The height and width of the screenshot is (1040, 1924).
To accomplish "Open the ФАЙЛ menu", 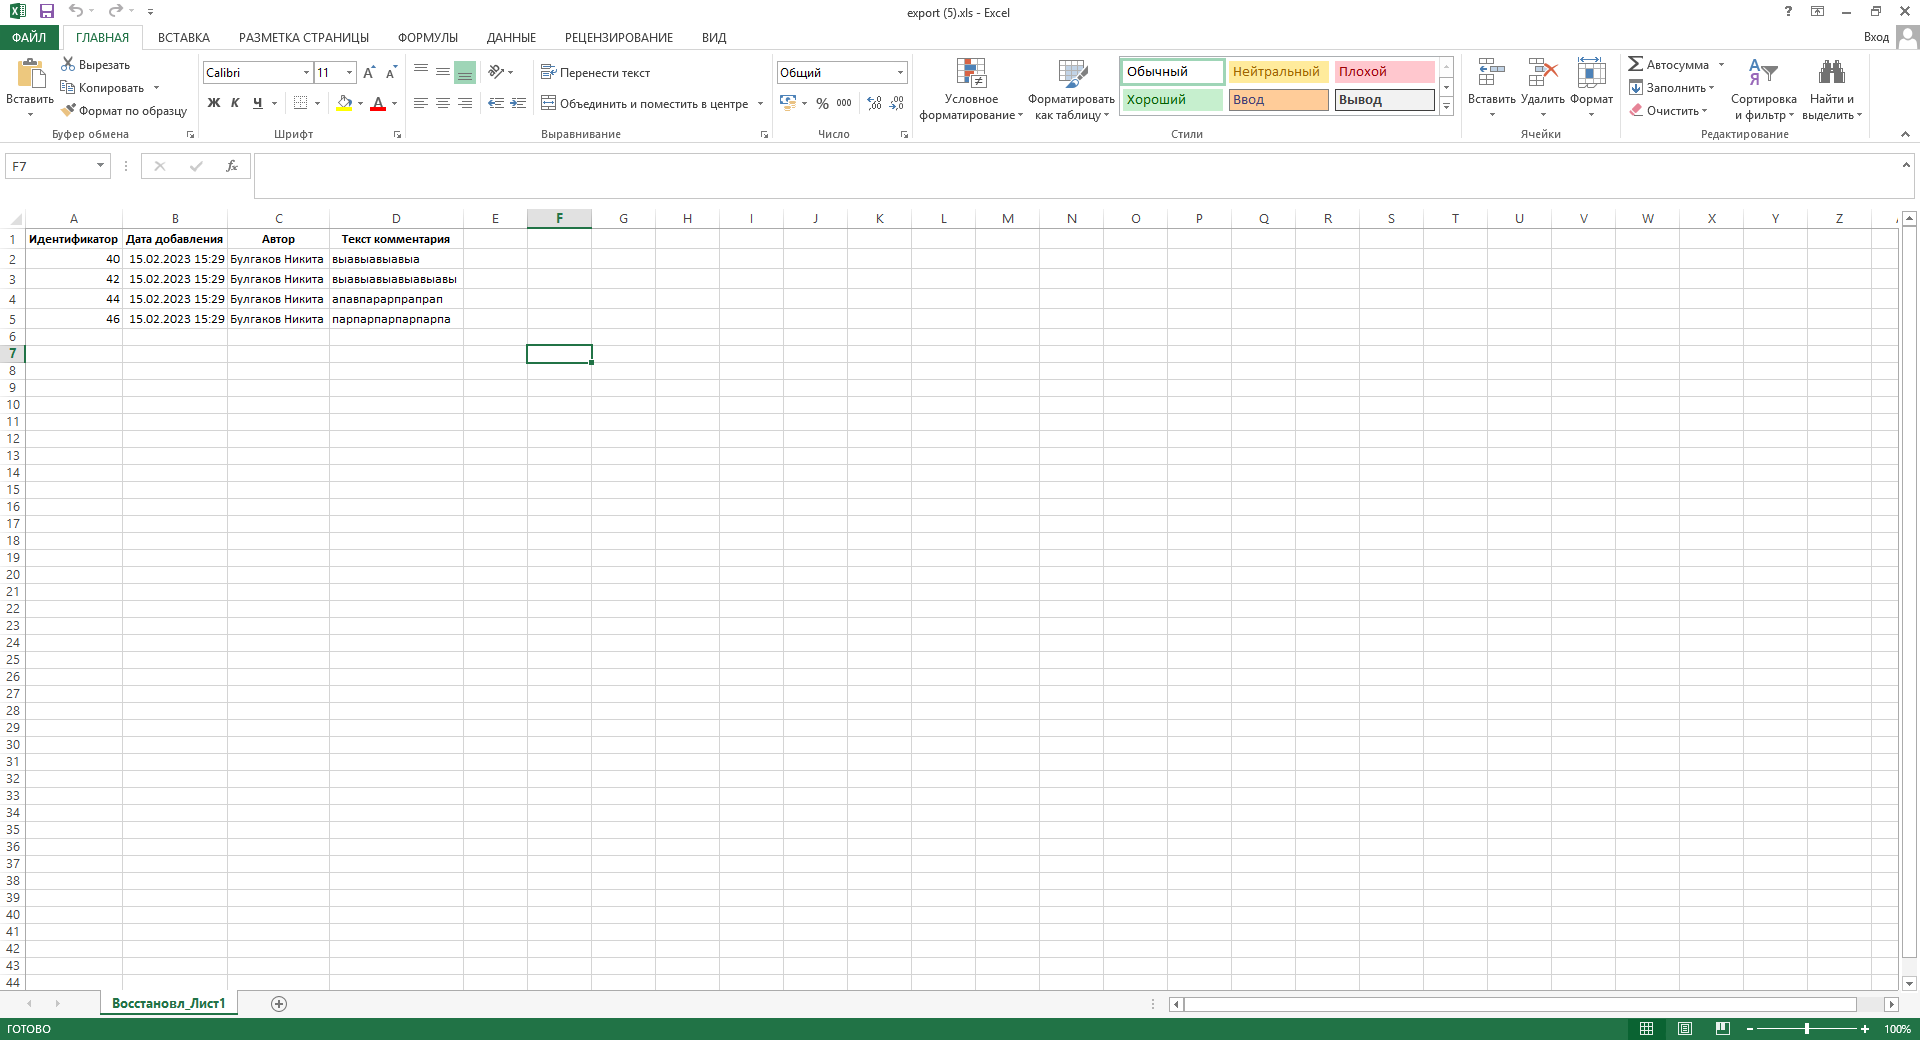I will pyautogui.click(x=29, y=37).
